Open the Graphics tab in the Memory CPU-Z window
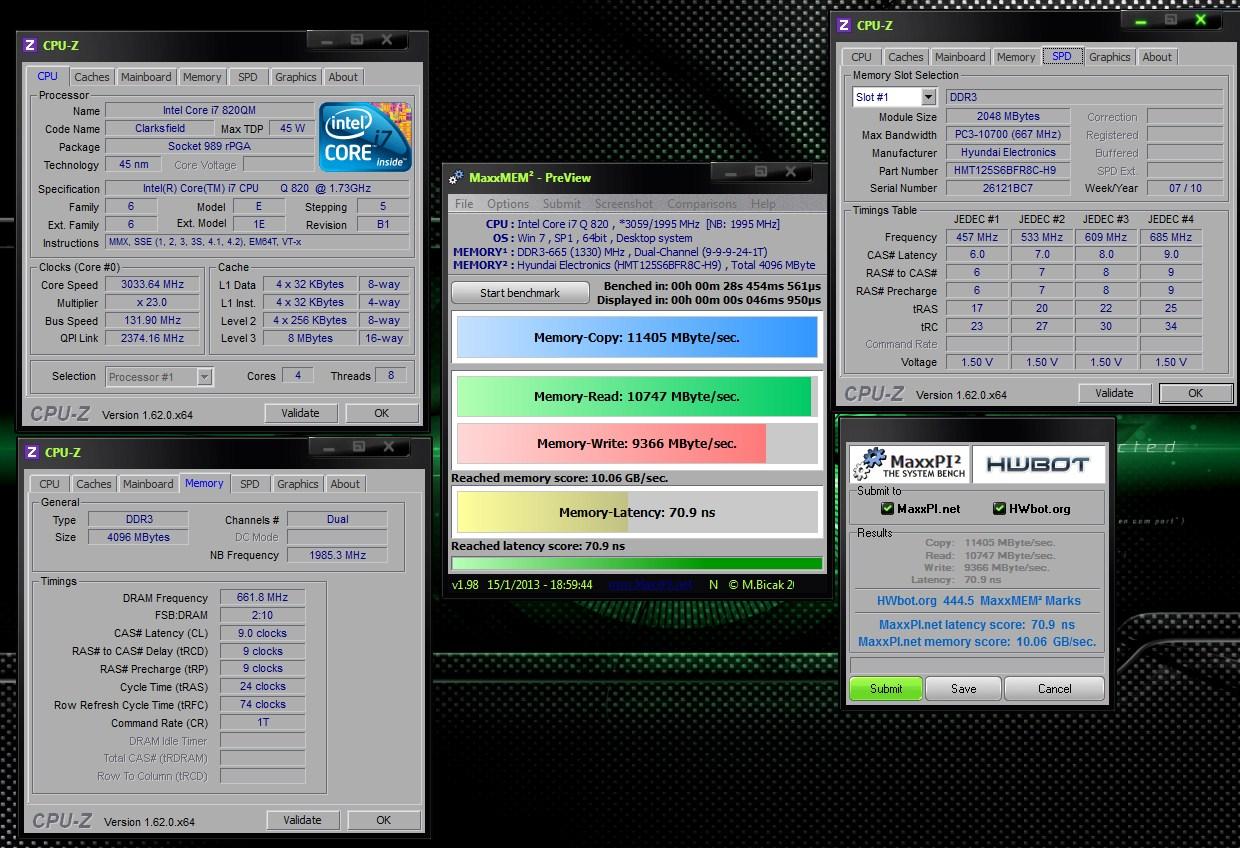Viewport: 1240px width, 848px height. [298, 484]
